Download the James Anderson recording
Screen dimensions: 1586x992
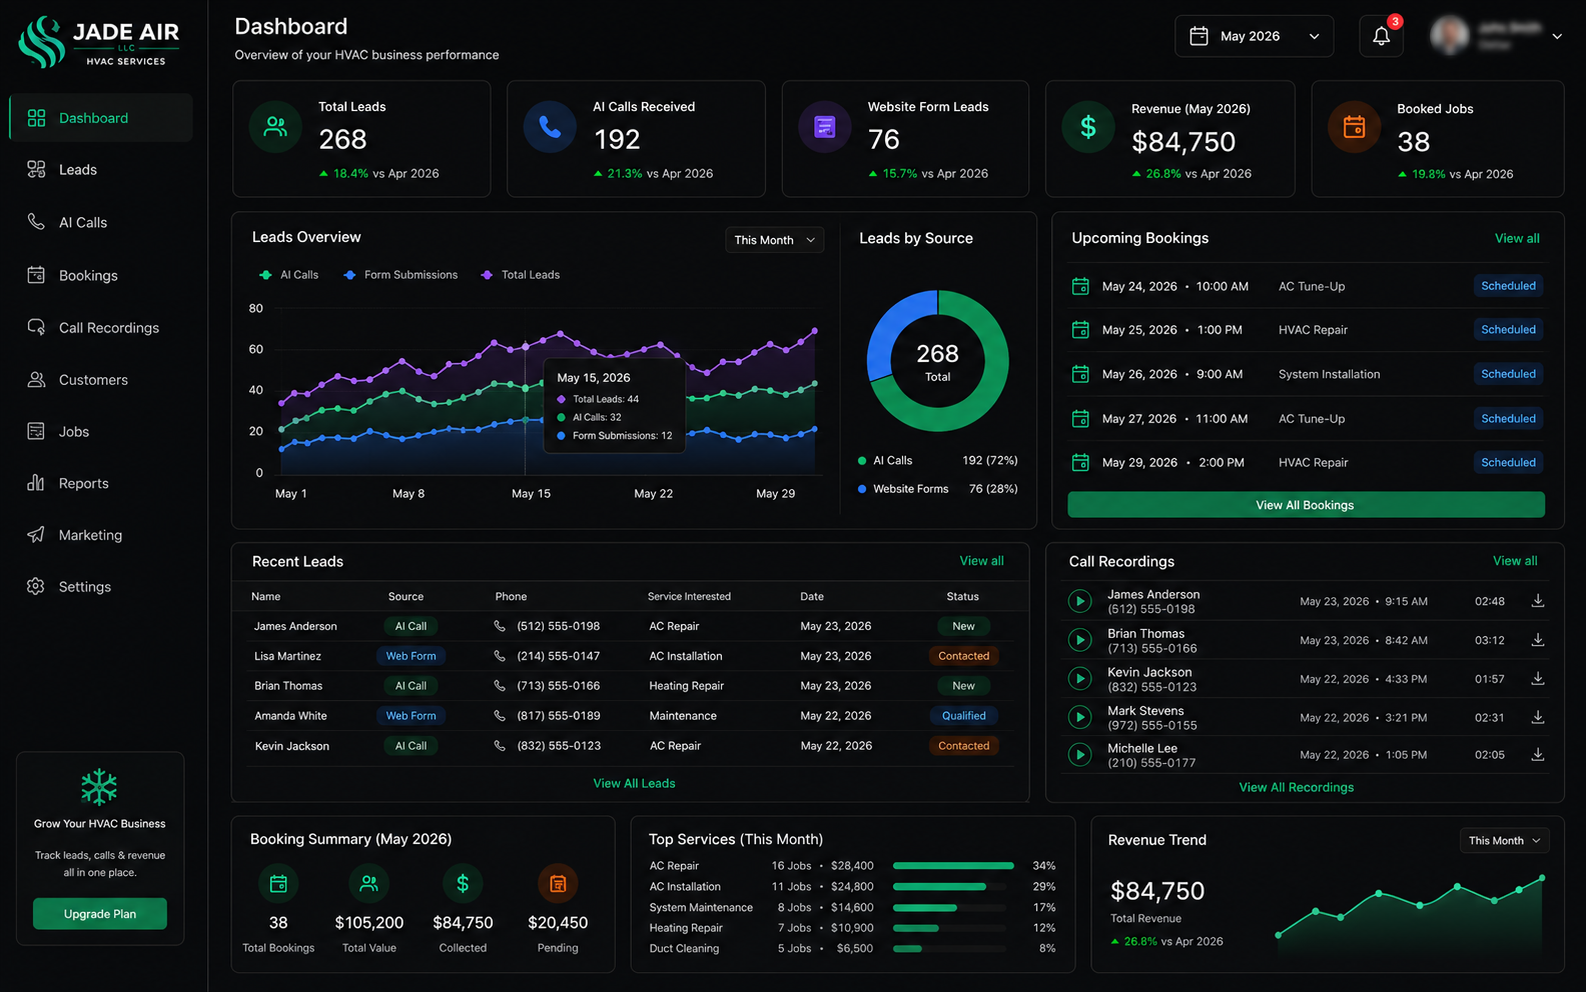1538,601
